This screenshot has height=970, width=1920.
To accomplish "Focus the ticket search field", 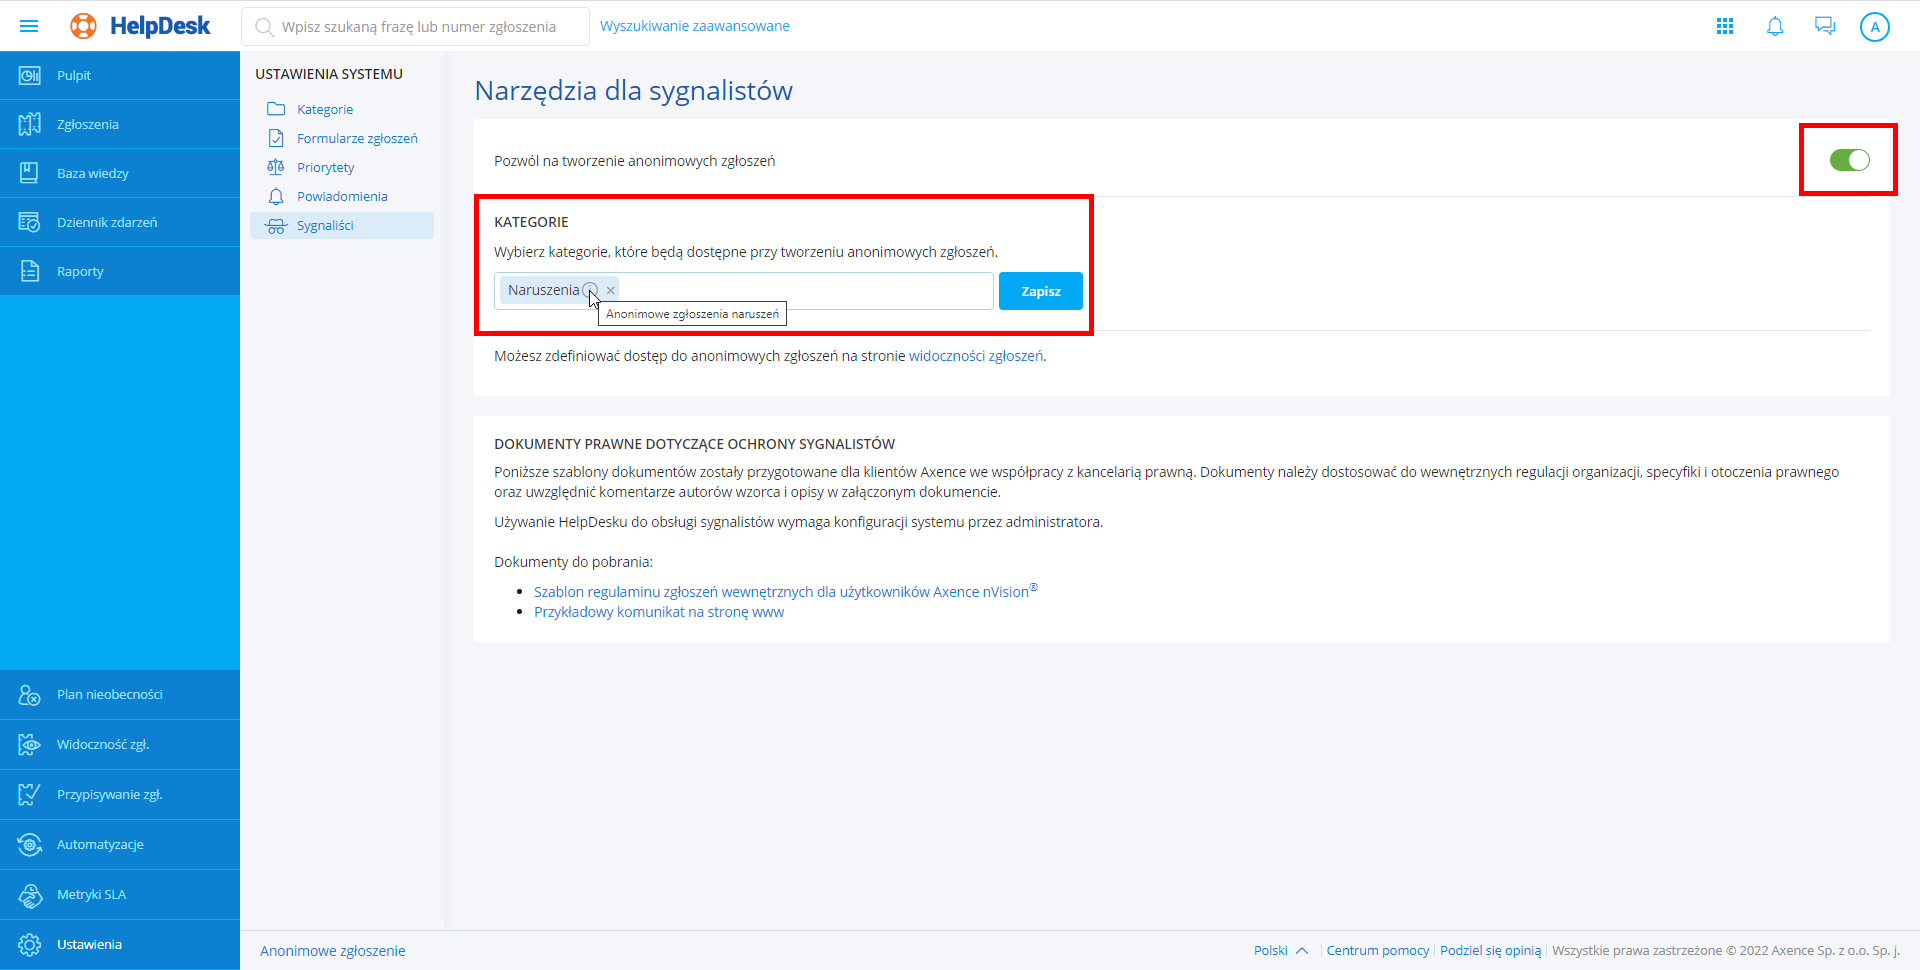I will [x=420, y=27].
